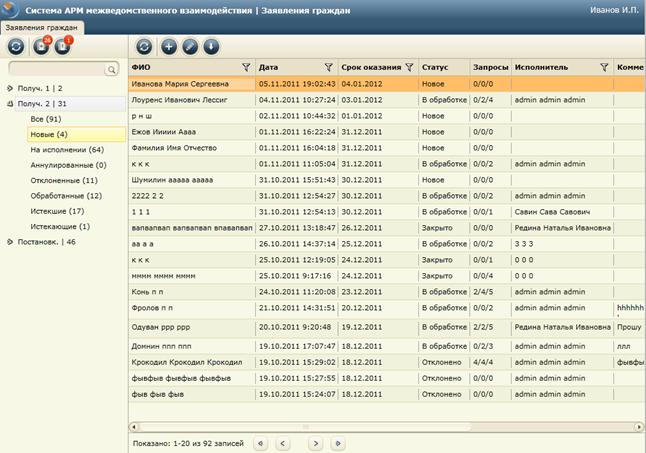Select На исполнении (64) category
The image size is (646, 453).
67,149
